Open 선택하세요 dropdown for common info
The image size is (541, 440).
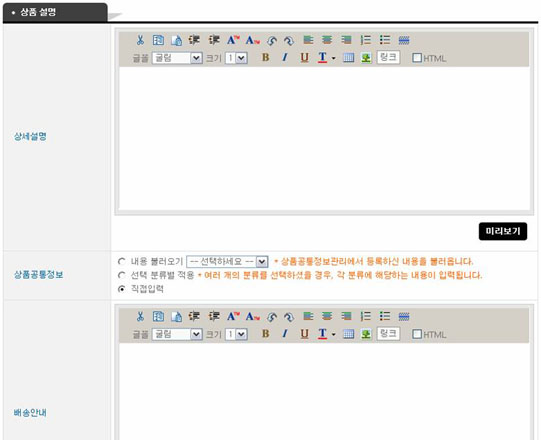coord(227,262)
